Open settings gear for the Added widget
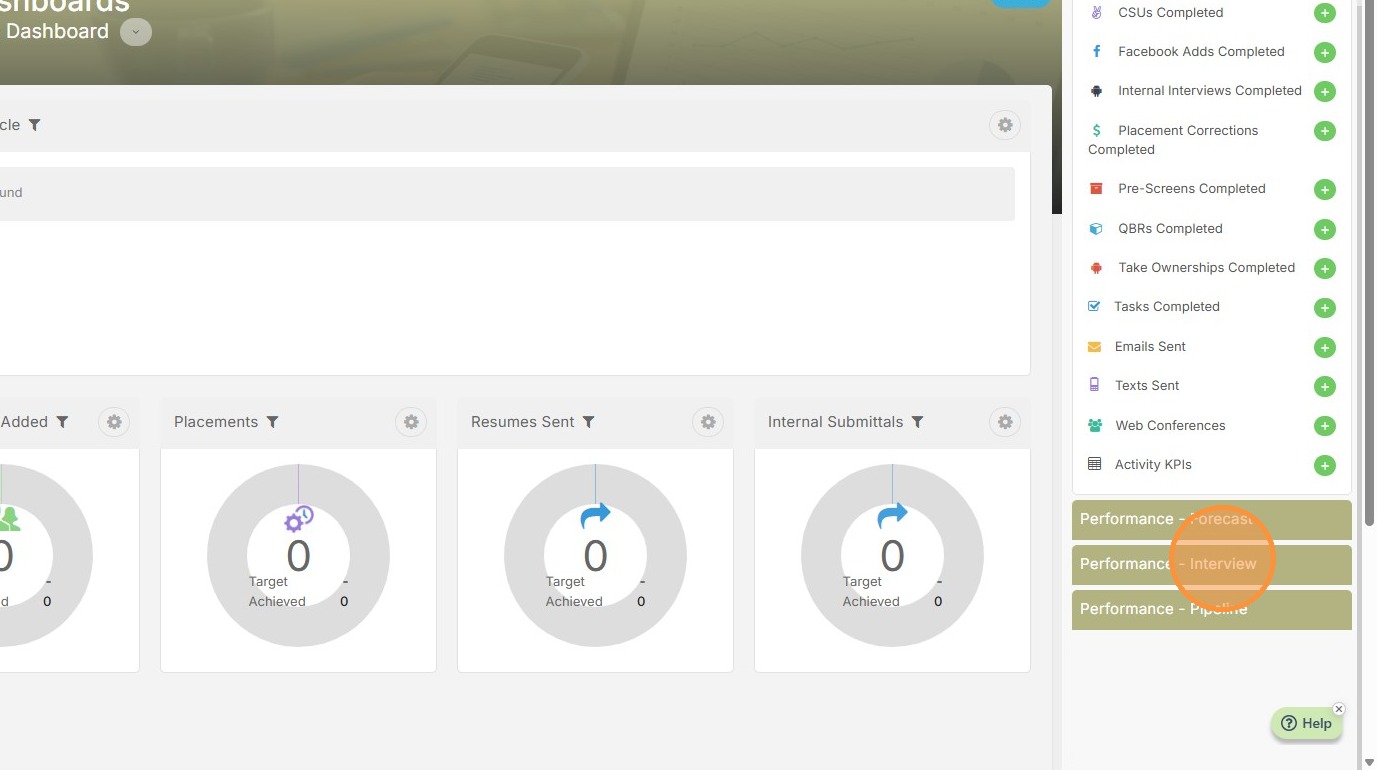The image size is (1377, 770). click(x=114, y=422)
